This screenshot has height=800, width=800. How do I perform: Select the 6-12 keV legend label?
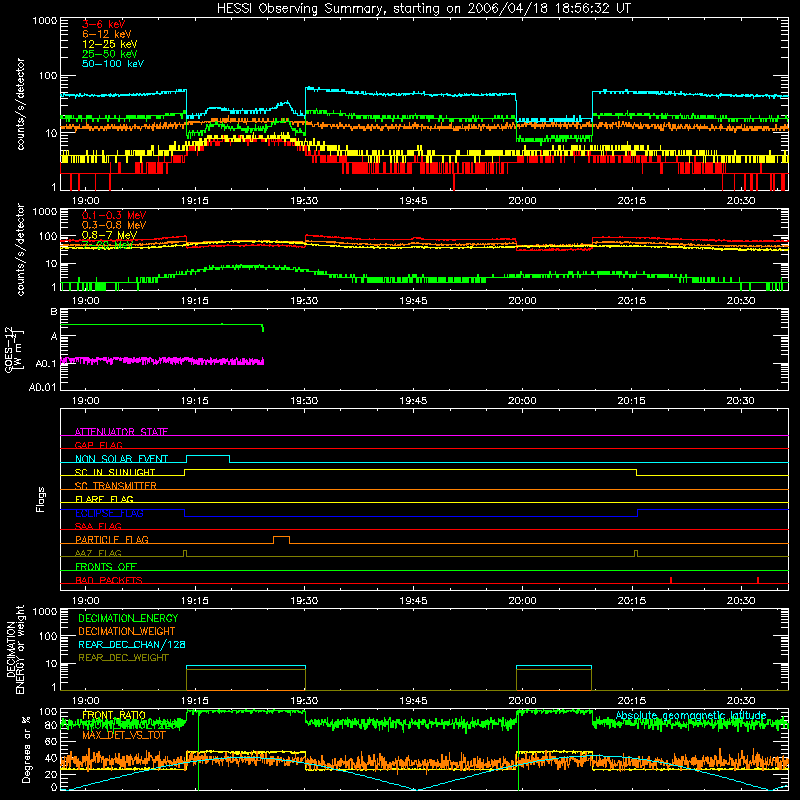(x=107, y=34)
